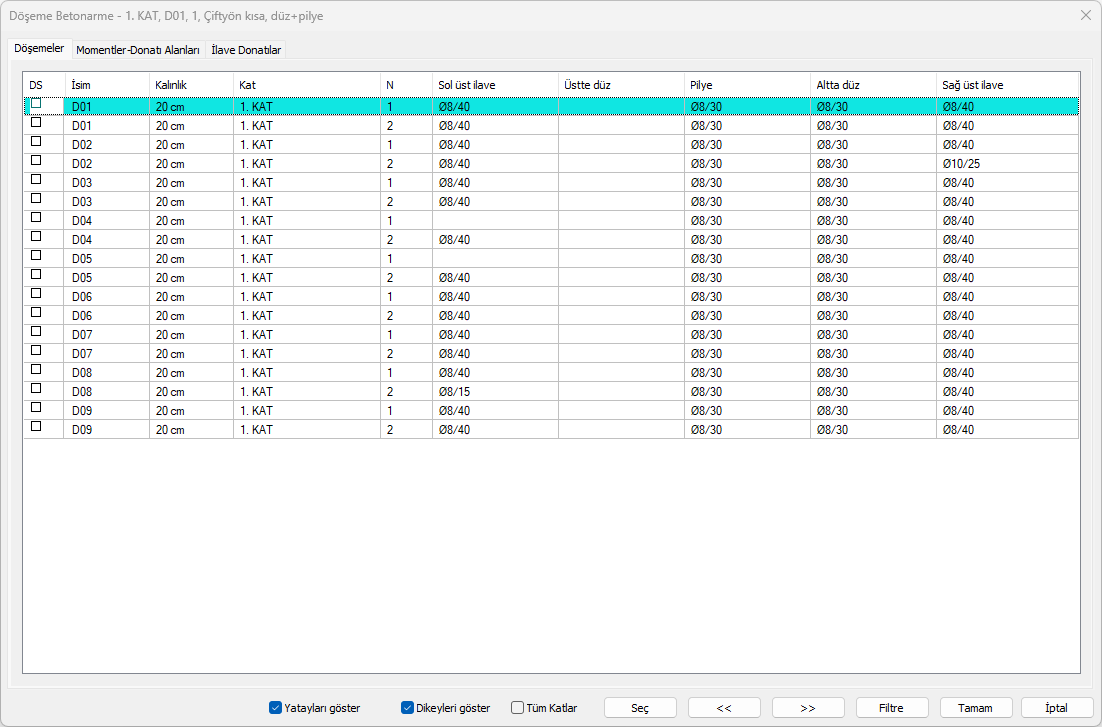1102x727 pixels.
Task: Select the Döşemeler tab
Action: [x=39, y=48]
